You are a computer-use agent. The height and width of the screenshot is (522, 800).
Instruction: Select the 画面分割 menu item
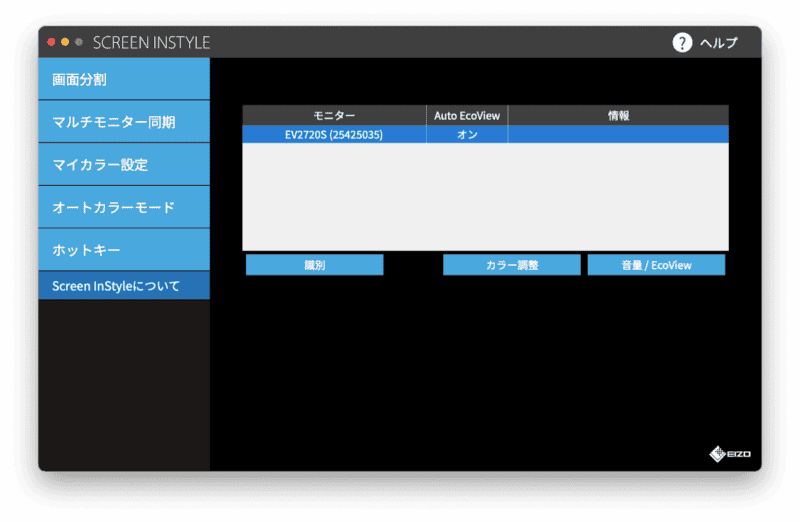[x=124, y=79]
